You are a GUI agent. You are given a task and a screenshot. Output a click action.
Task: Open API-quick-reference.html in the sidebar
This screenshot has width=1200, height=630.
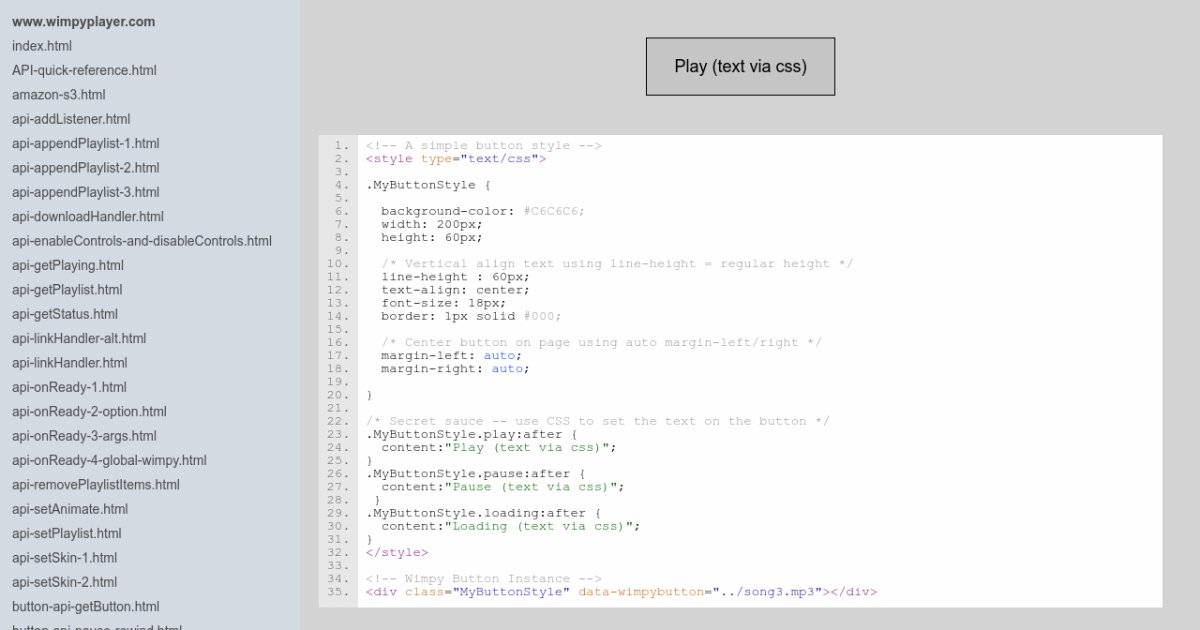click(x=84, y=70)
